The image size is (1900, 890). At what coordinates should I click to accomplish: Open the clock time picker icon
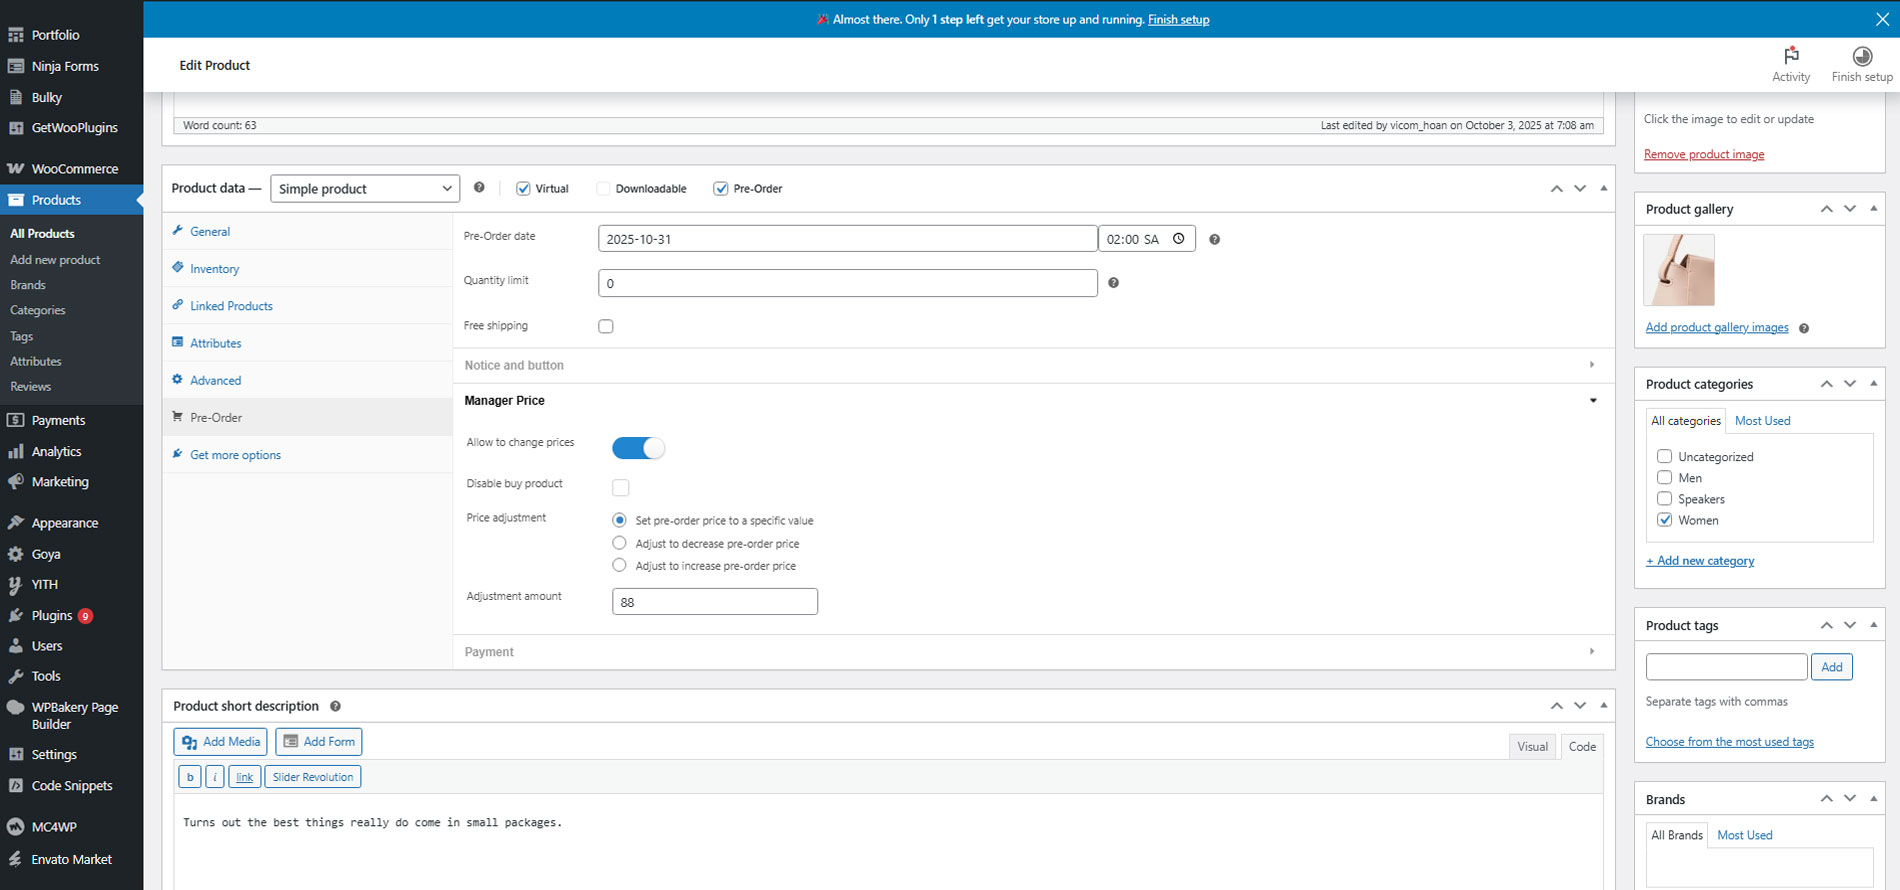1179,239
